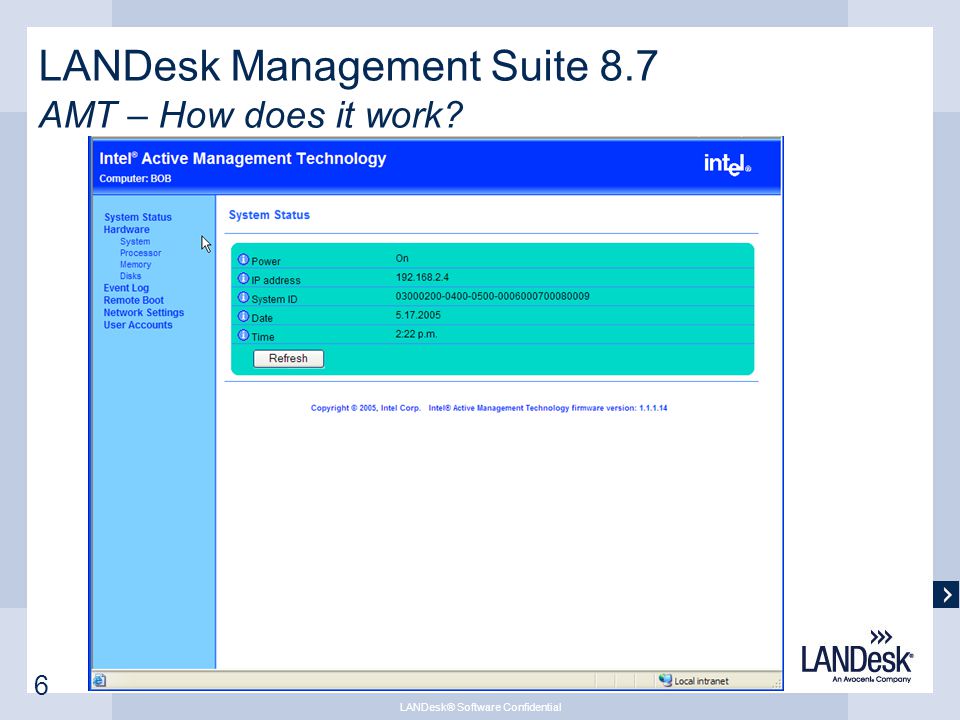The height and width of the screenshot is (720, 960).
Task: Click the info icon beside Date
Action: [x=243, y=317]
